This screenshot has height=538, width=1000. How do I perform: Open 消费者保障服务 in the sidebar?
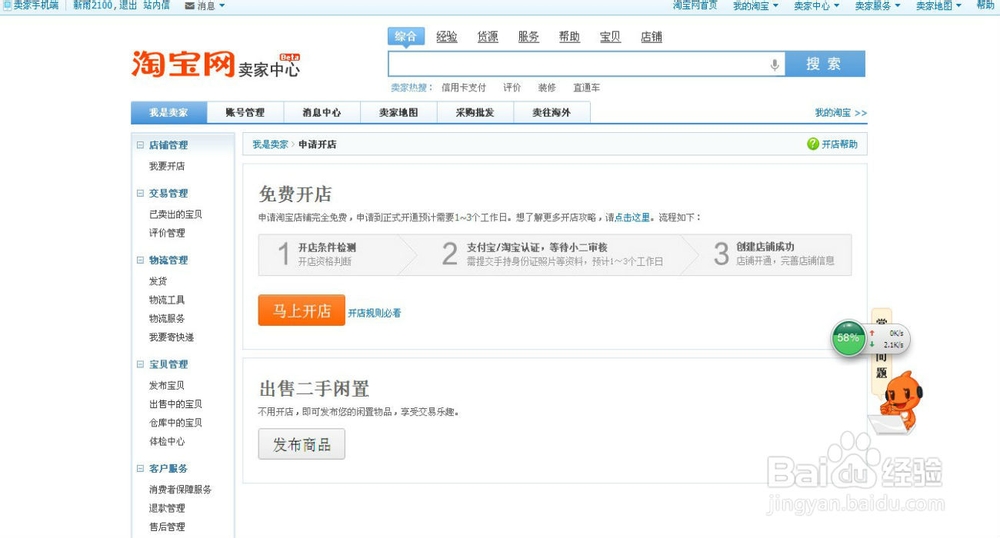pyautogui.click(x=180, y=490)
